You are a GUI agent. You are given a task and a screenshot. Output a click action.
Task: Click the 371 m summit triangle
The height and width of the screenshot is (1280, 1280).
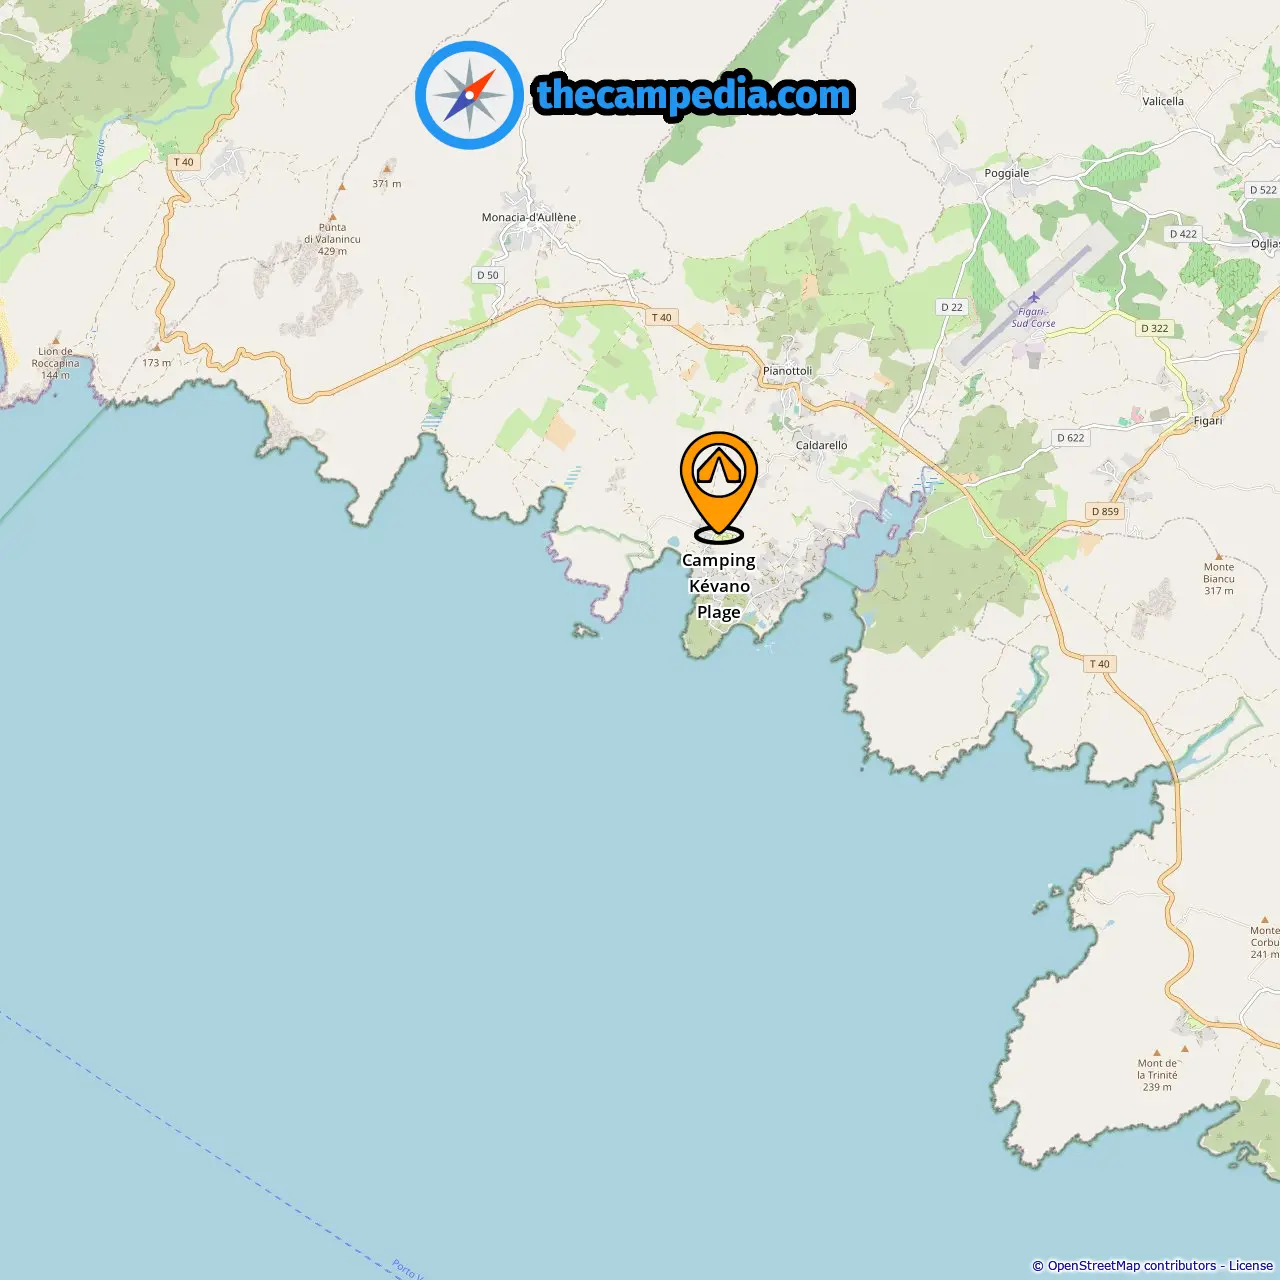pos(387,170)
